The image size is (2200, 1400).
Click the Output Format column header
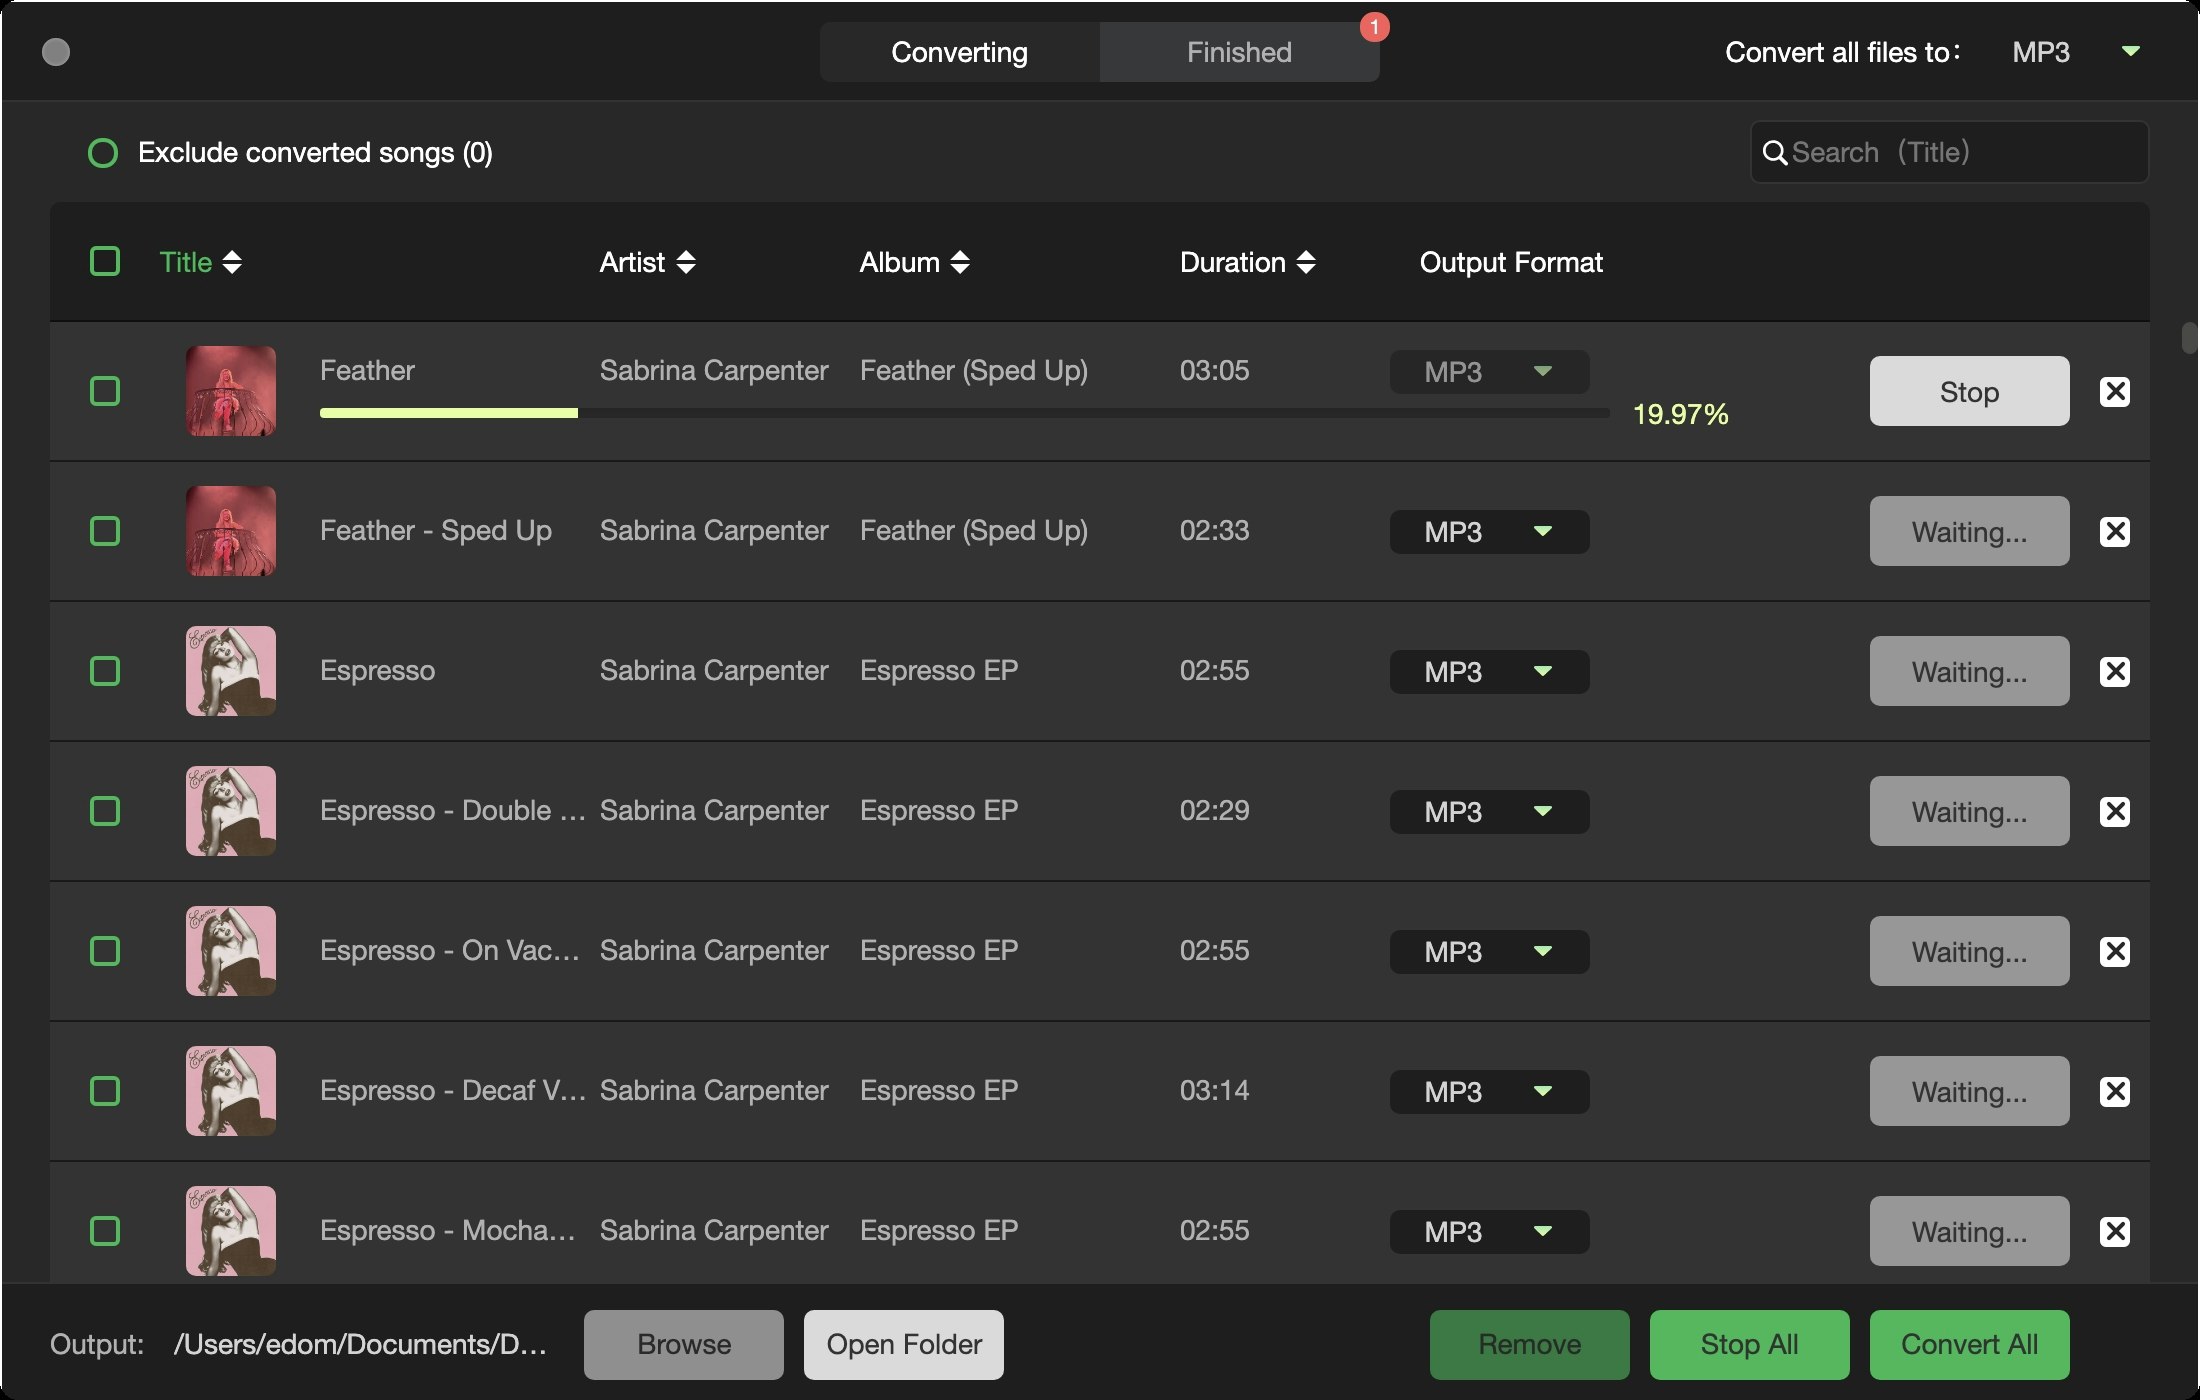pyautogui.click(x=1511, y=262)
